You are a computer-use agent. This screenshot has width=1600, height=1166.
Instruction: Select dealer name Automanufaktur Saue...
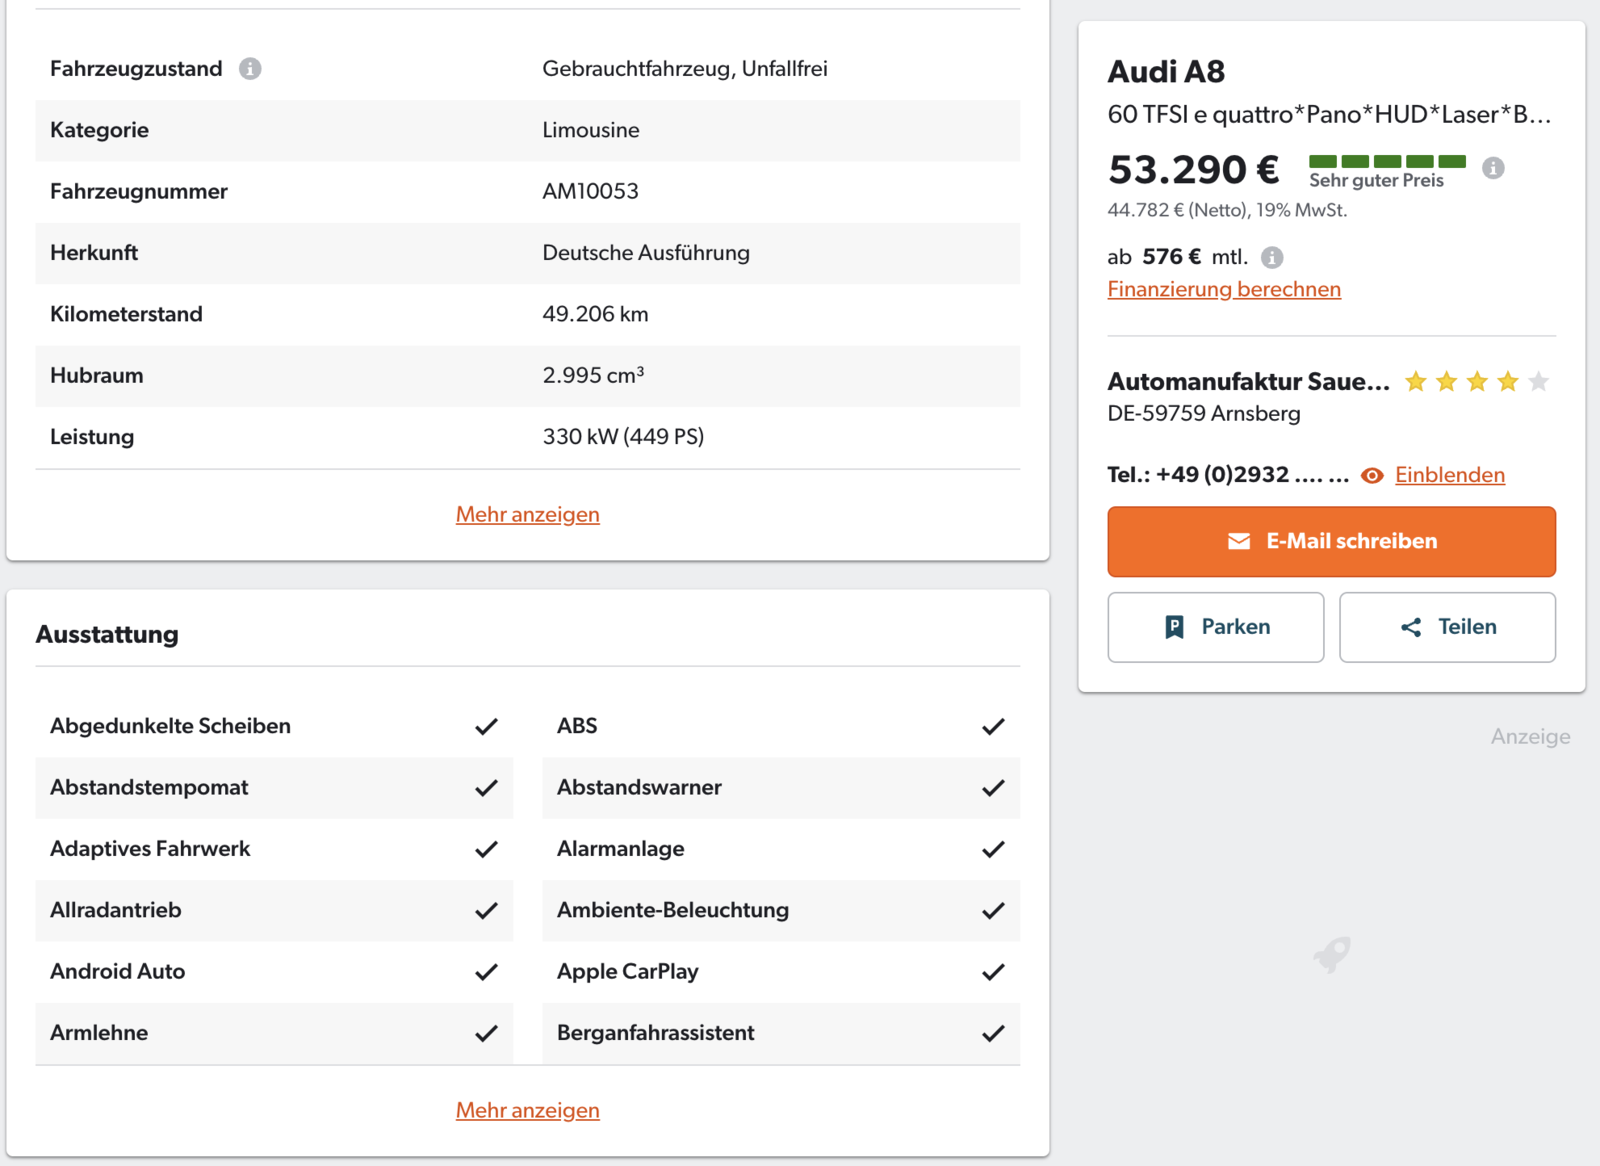(1248, 381)
